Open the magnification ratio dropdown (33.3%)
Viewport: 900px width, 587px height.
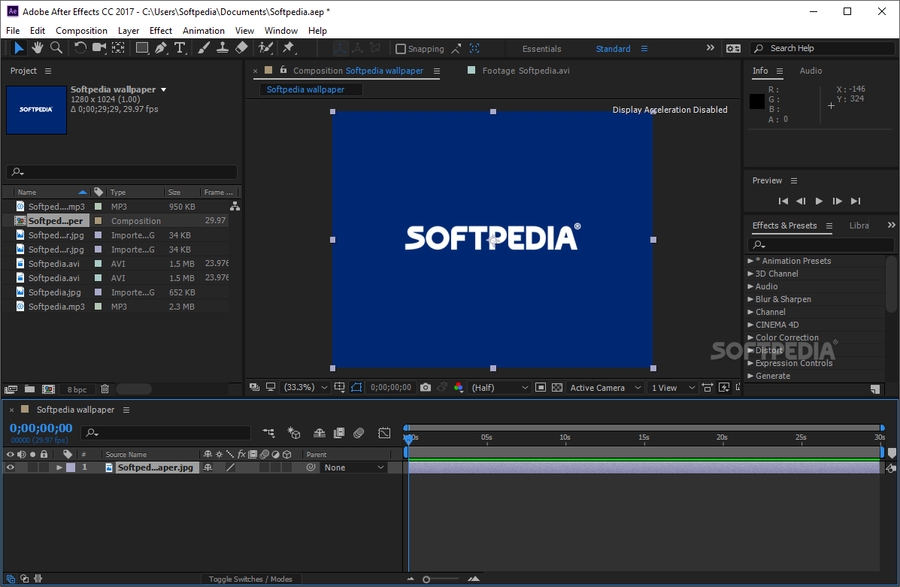[302, 387]
